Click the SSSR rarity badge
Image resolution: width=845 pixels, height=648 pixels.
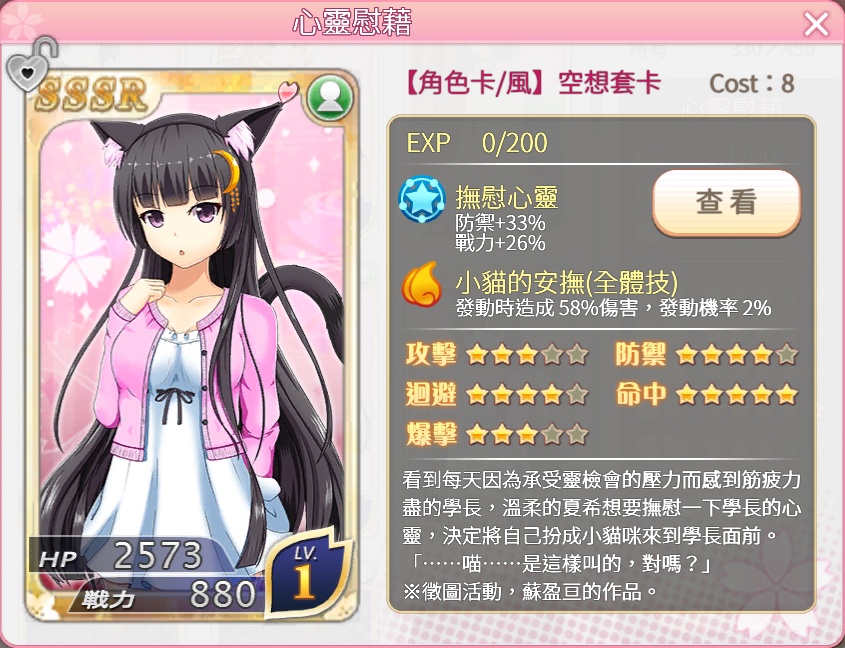(x=92, y=94)
